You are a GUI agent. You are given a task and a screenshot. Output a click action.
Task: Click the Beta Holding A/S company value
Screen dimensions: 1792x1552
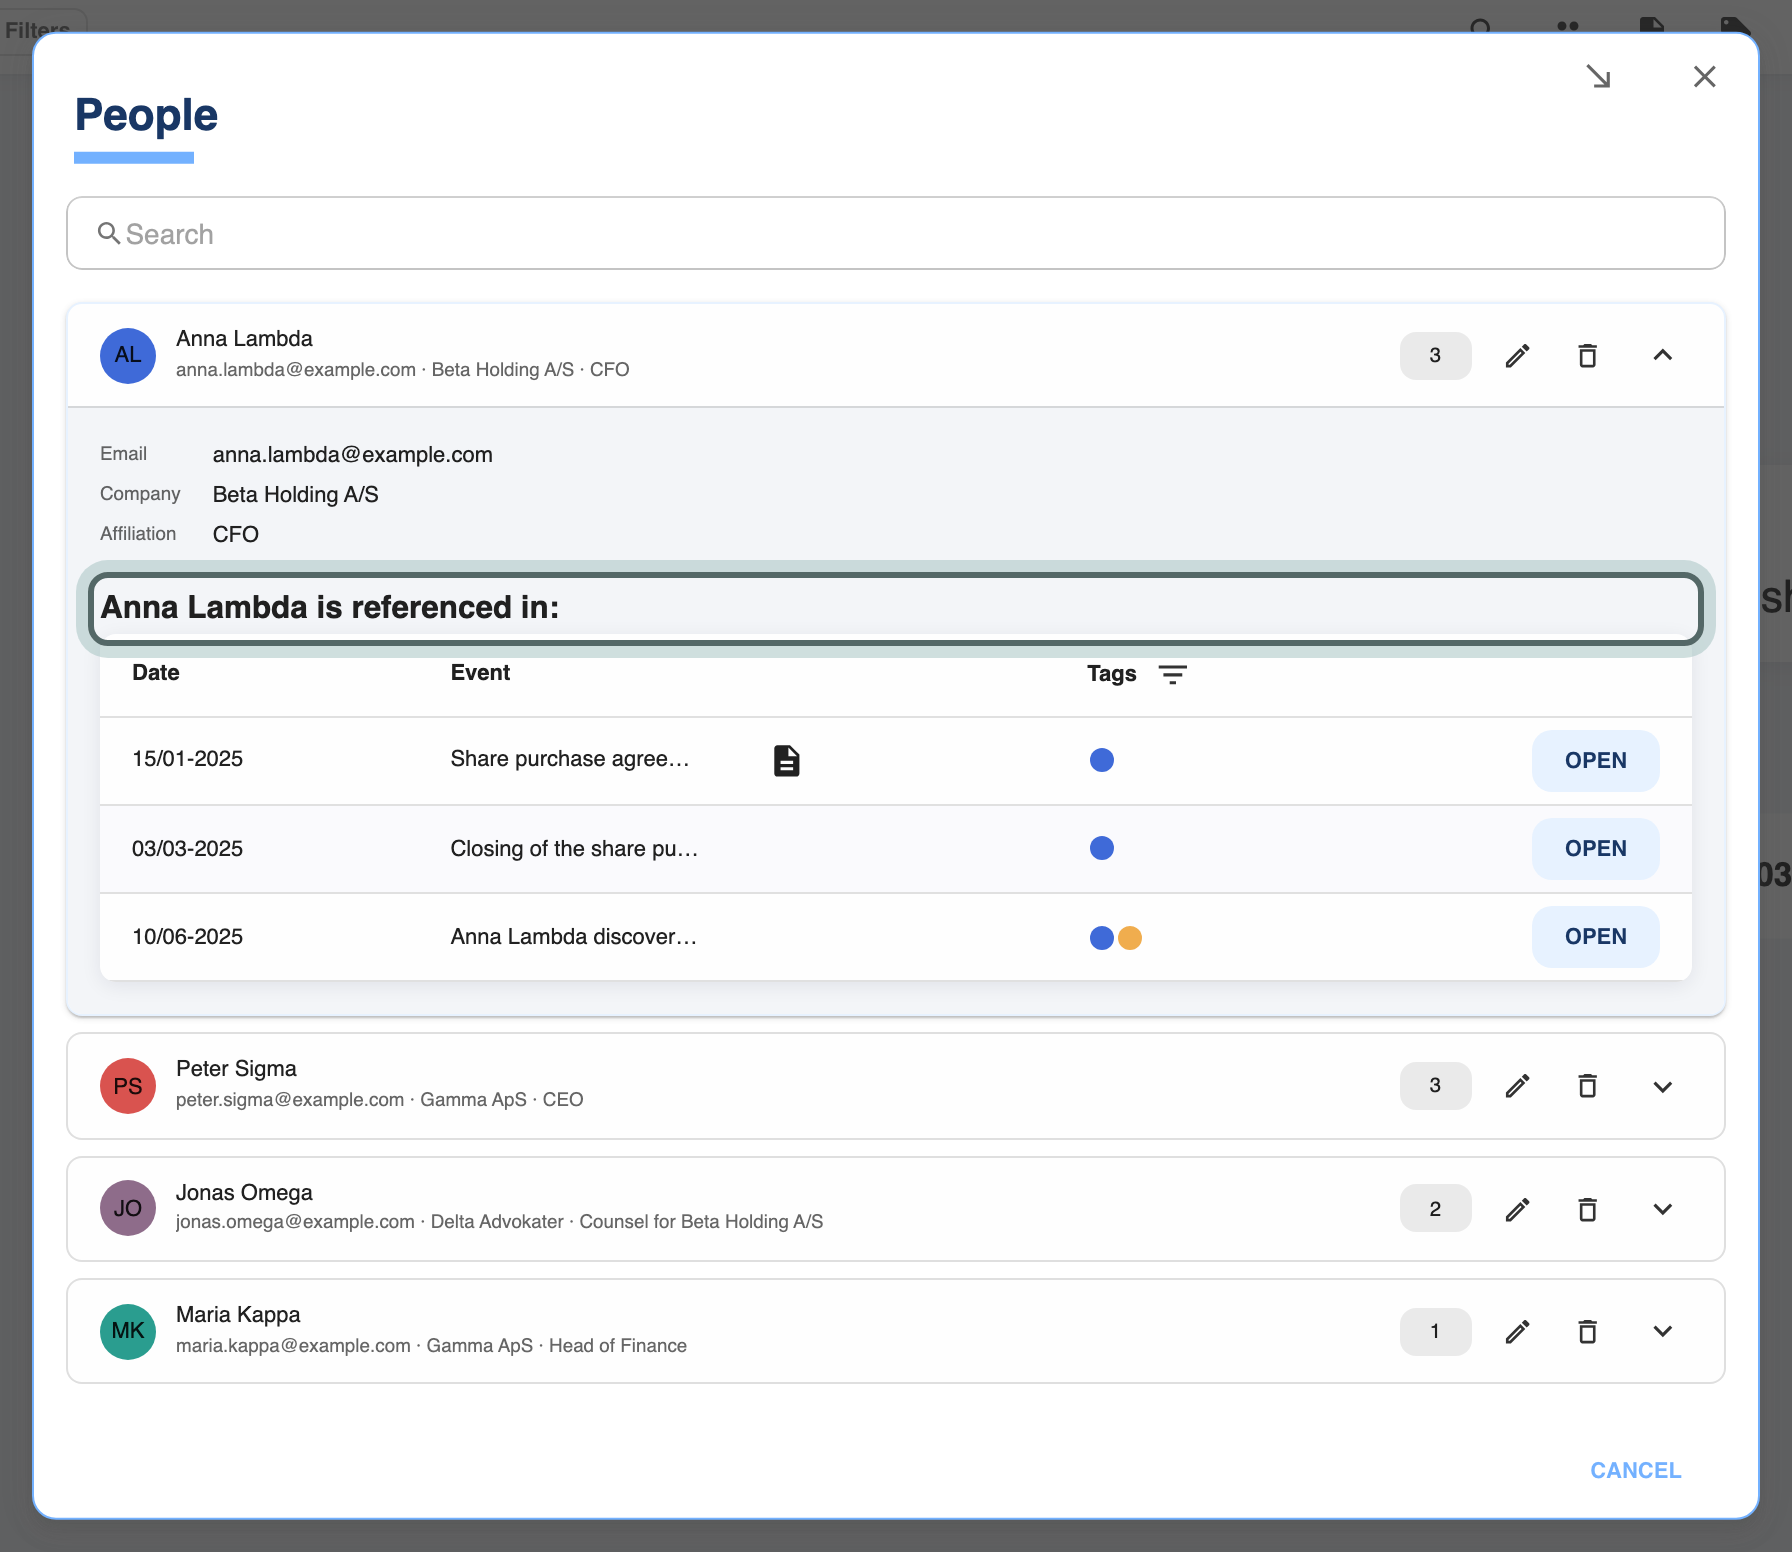[x=295, y=494]
